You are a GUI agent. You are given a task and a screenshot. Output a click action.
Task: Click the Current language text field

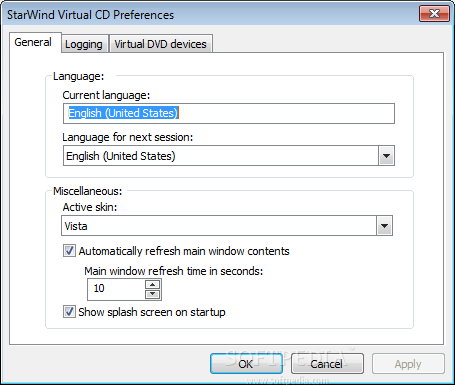229,113
